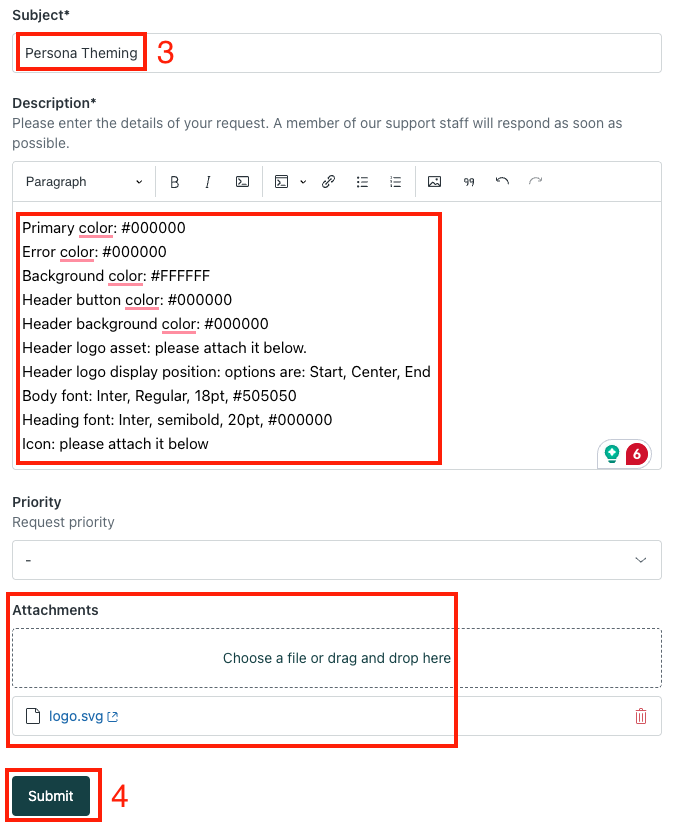The height and width of the screenshot is (825, 682).
Task: Open the logo.svg attachment link
Action: (x=83, y=716)
